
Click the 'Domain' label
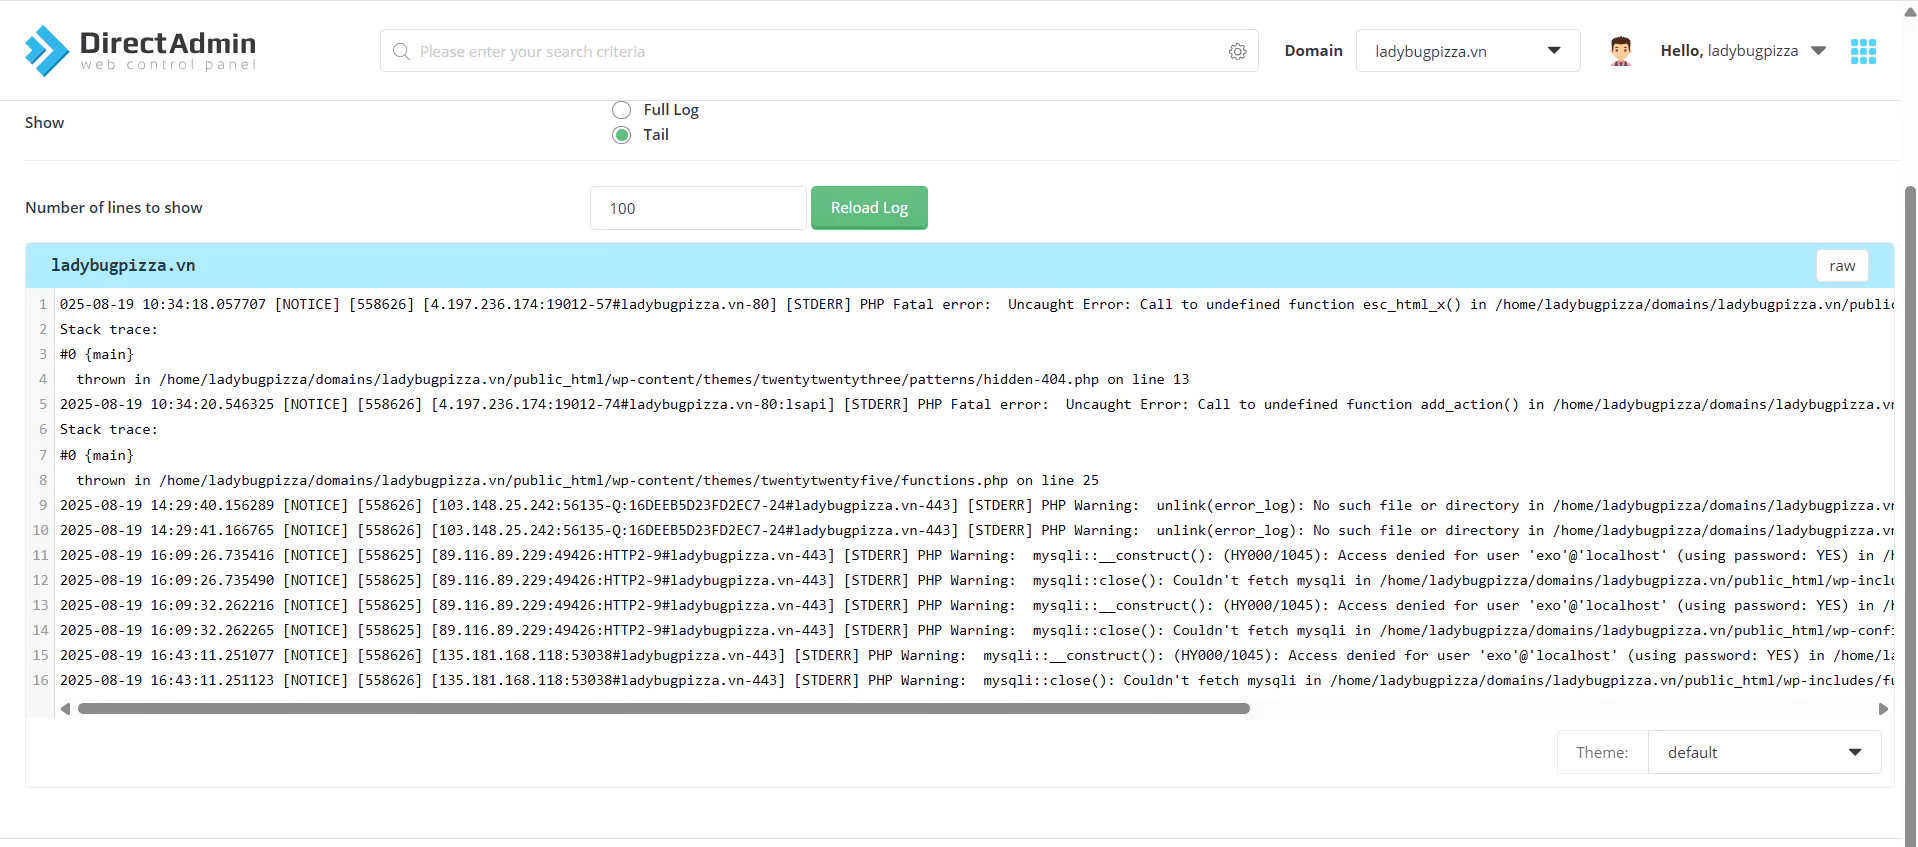(x=1314, y=51)
